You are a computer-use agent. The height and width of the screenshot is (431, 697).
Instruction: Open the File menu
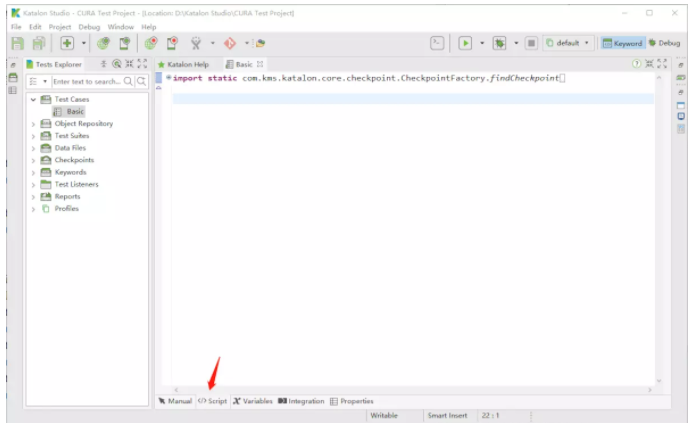(x=16, y=27)
